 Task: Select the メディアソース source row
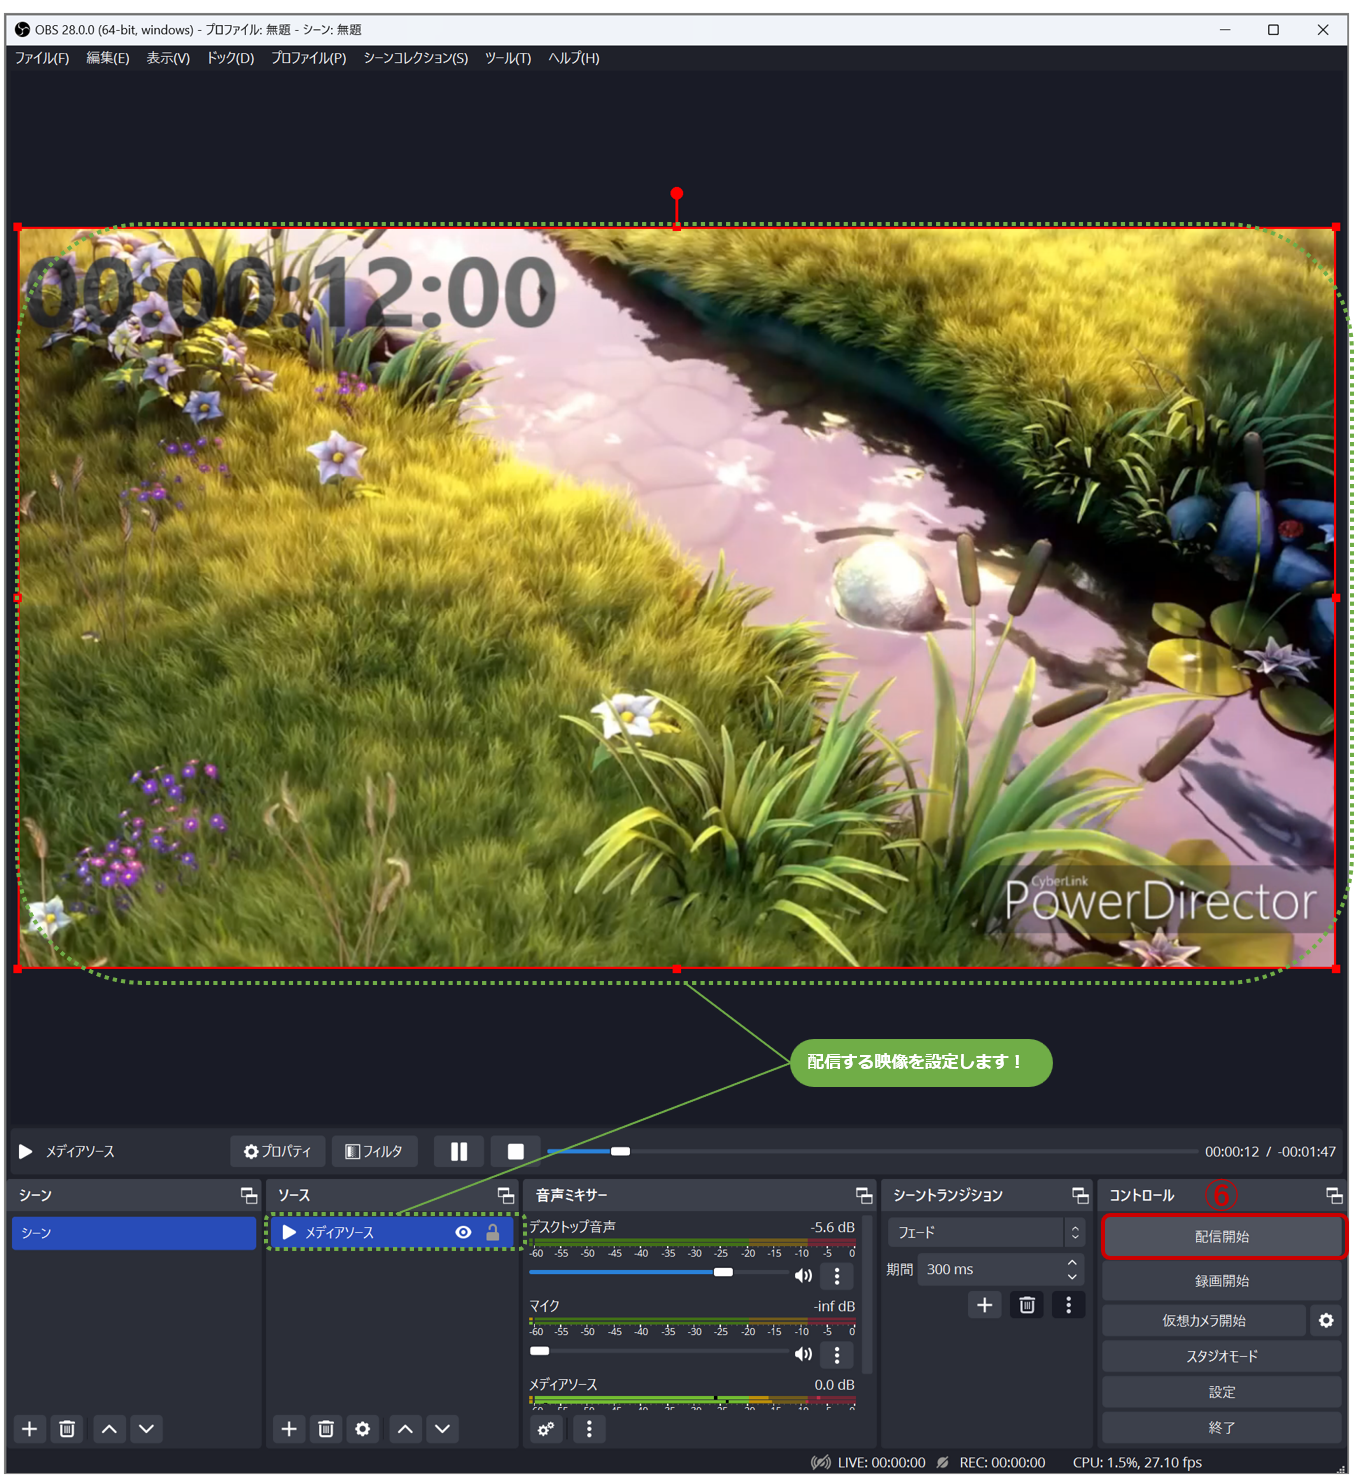[x=393, y=1232]
